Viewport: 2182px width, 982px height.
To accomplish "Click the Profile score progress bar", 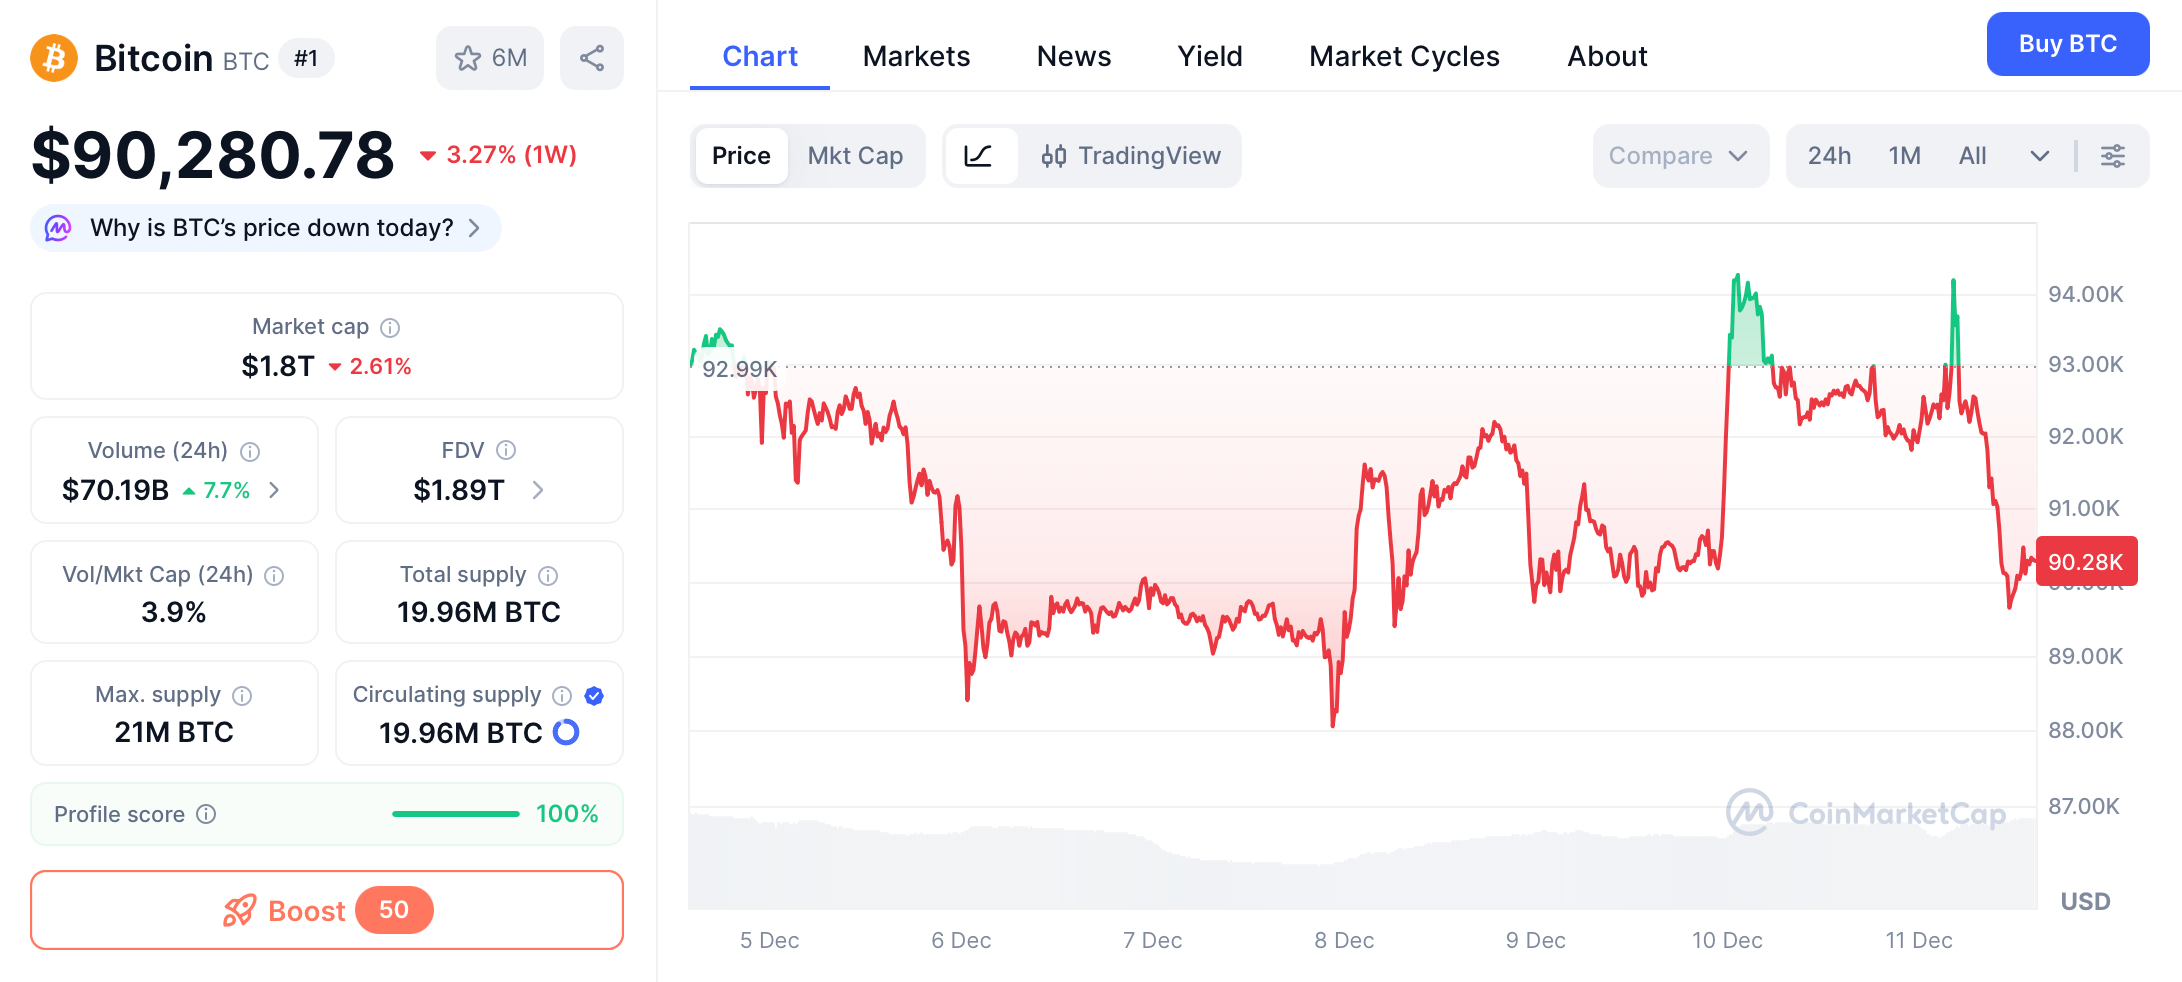I will [455, 814].
